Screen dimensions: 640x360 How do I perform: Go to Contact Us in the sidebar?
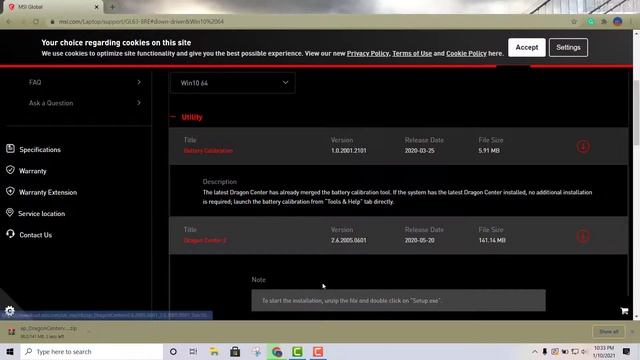pos(36,235)
